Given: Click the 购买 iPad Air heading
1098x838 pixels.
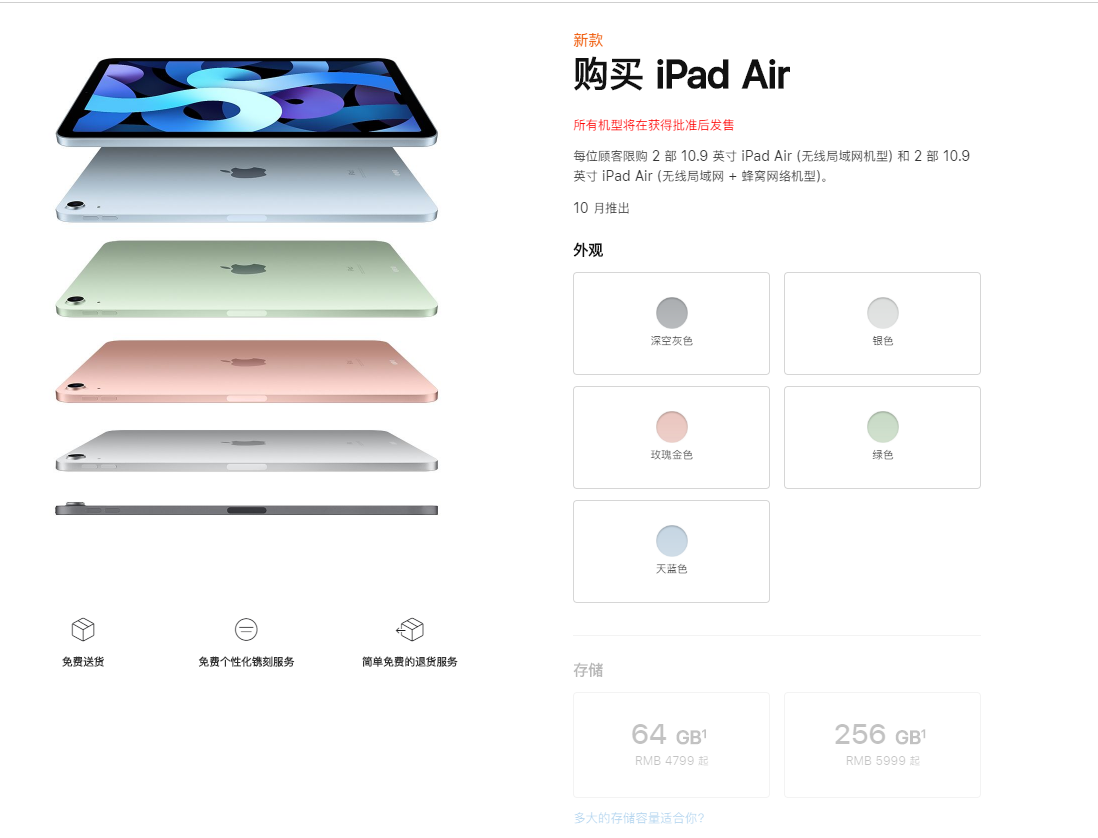Looking at the screenshot, I should coord(681,74).
